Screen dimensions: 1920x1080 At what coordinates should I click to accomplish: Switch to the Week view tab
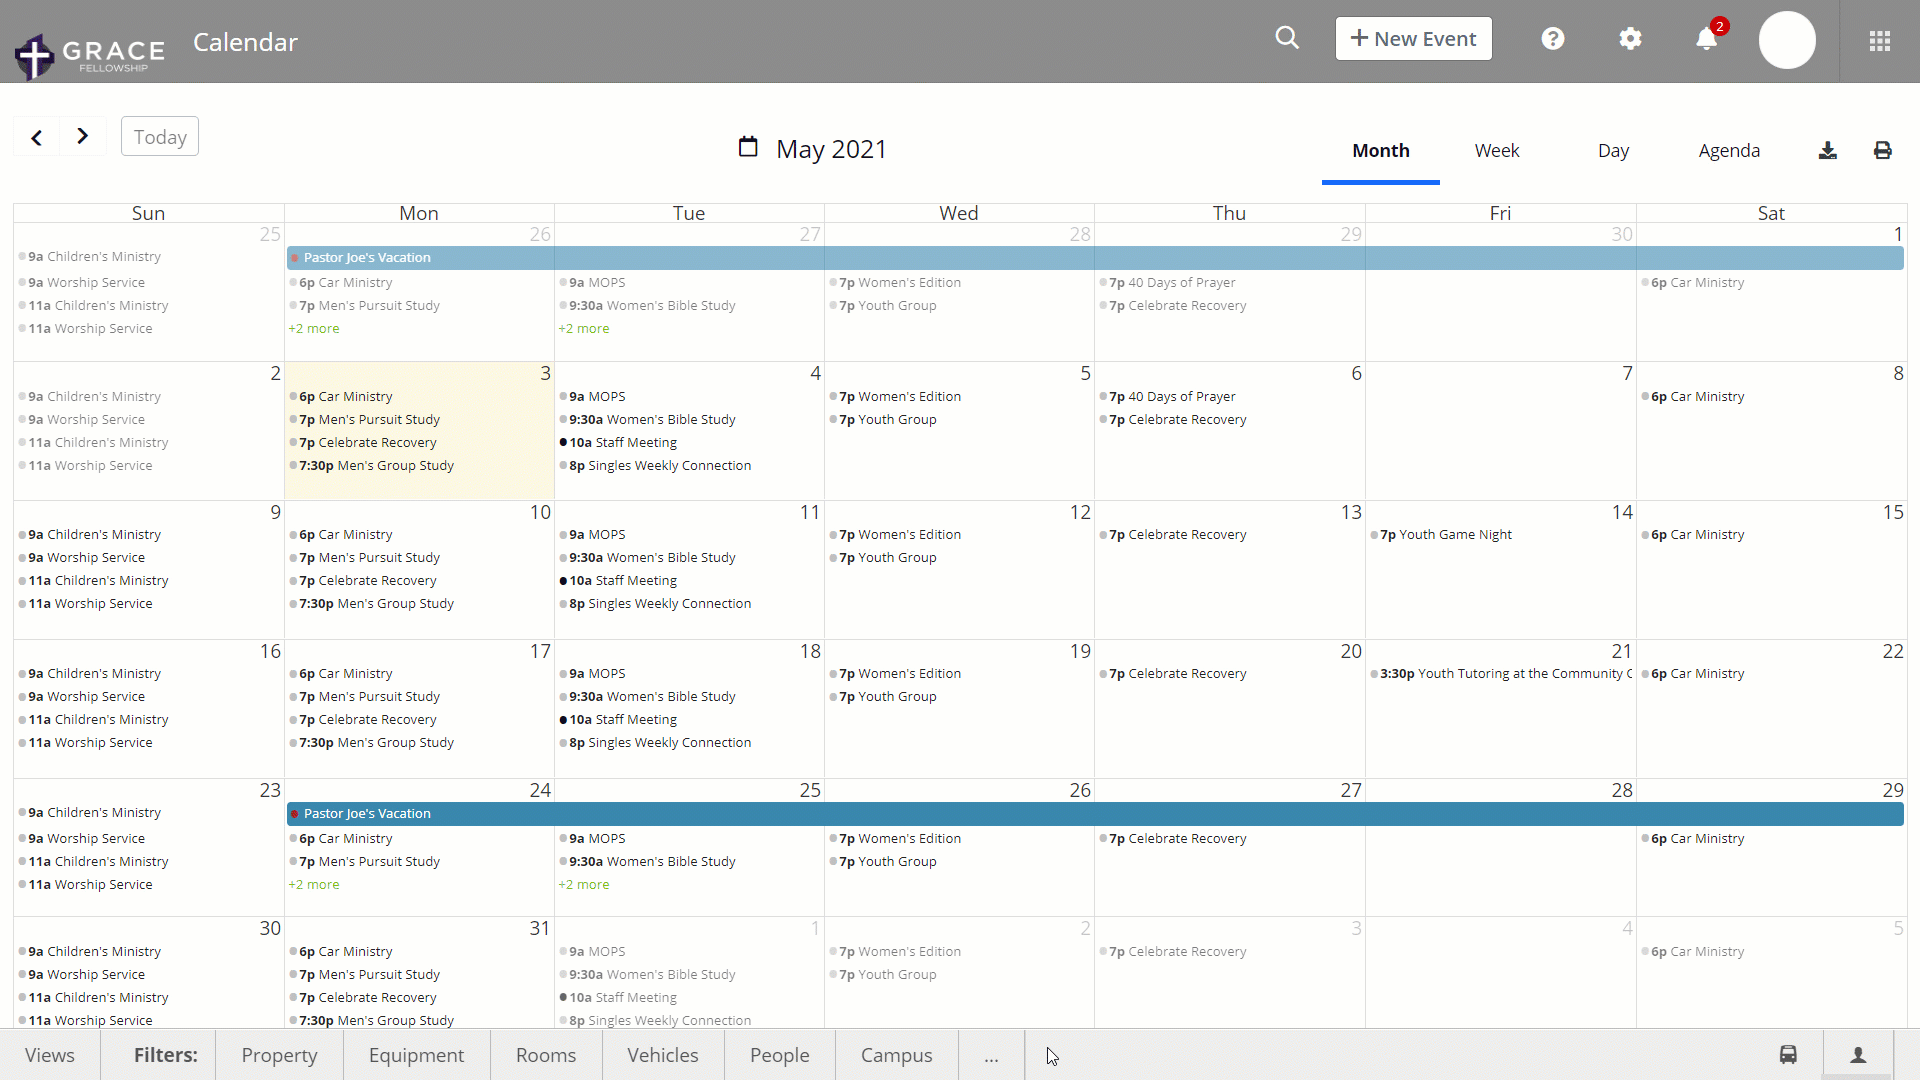(1496, 151)
